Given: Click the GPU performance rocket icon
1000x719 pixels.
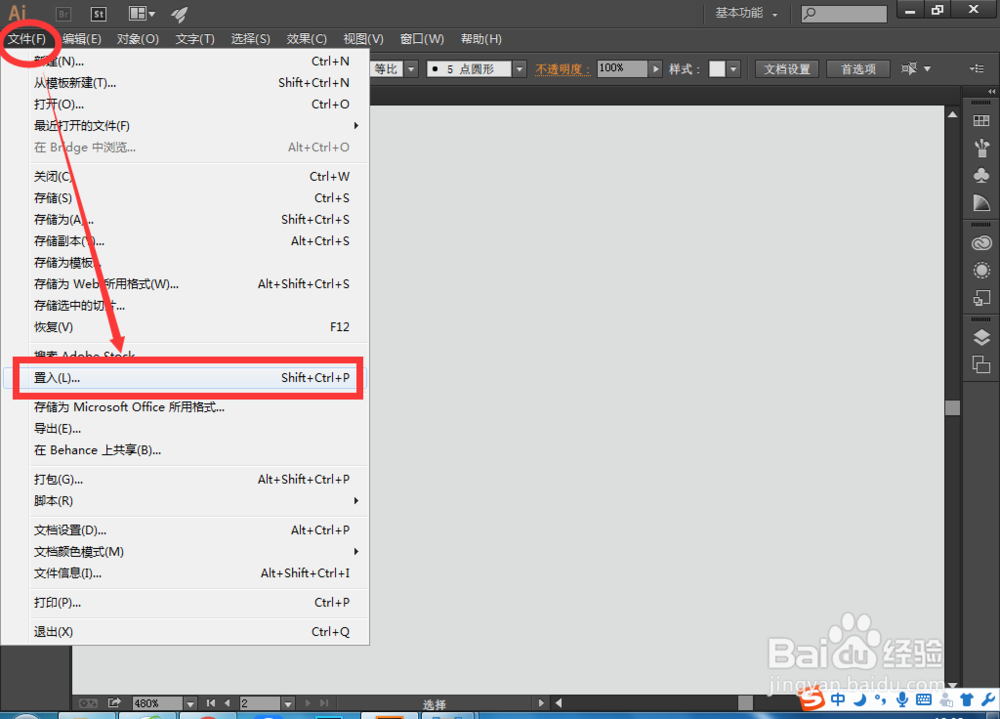Looking at the screenshot, I should pyautogui.click(x=180, y=13).
